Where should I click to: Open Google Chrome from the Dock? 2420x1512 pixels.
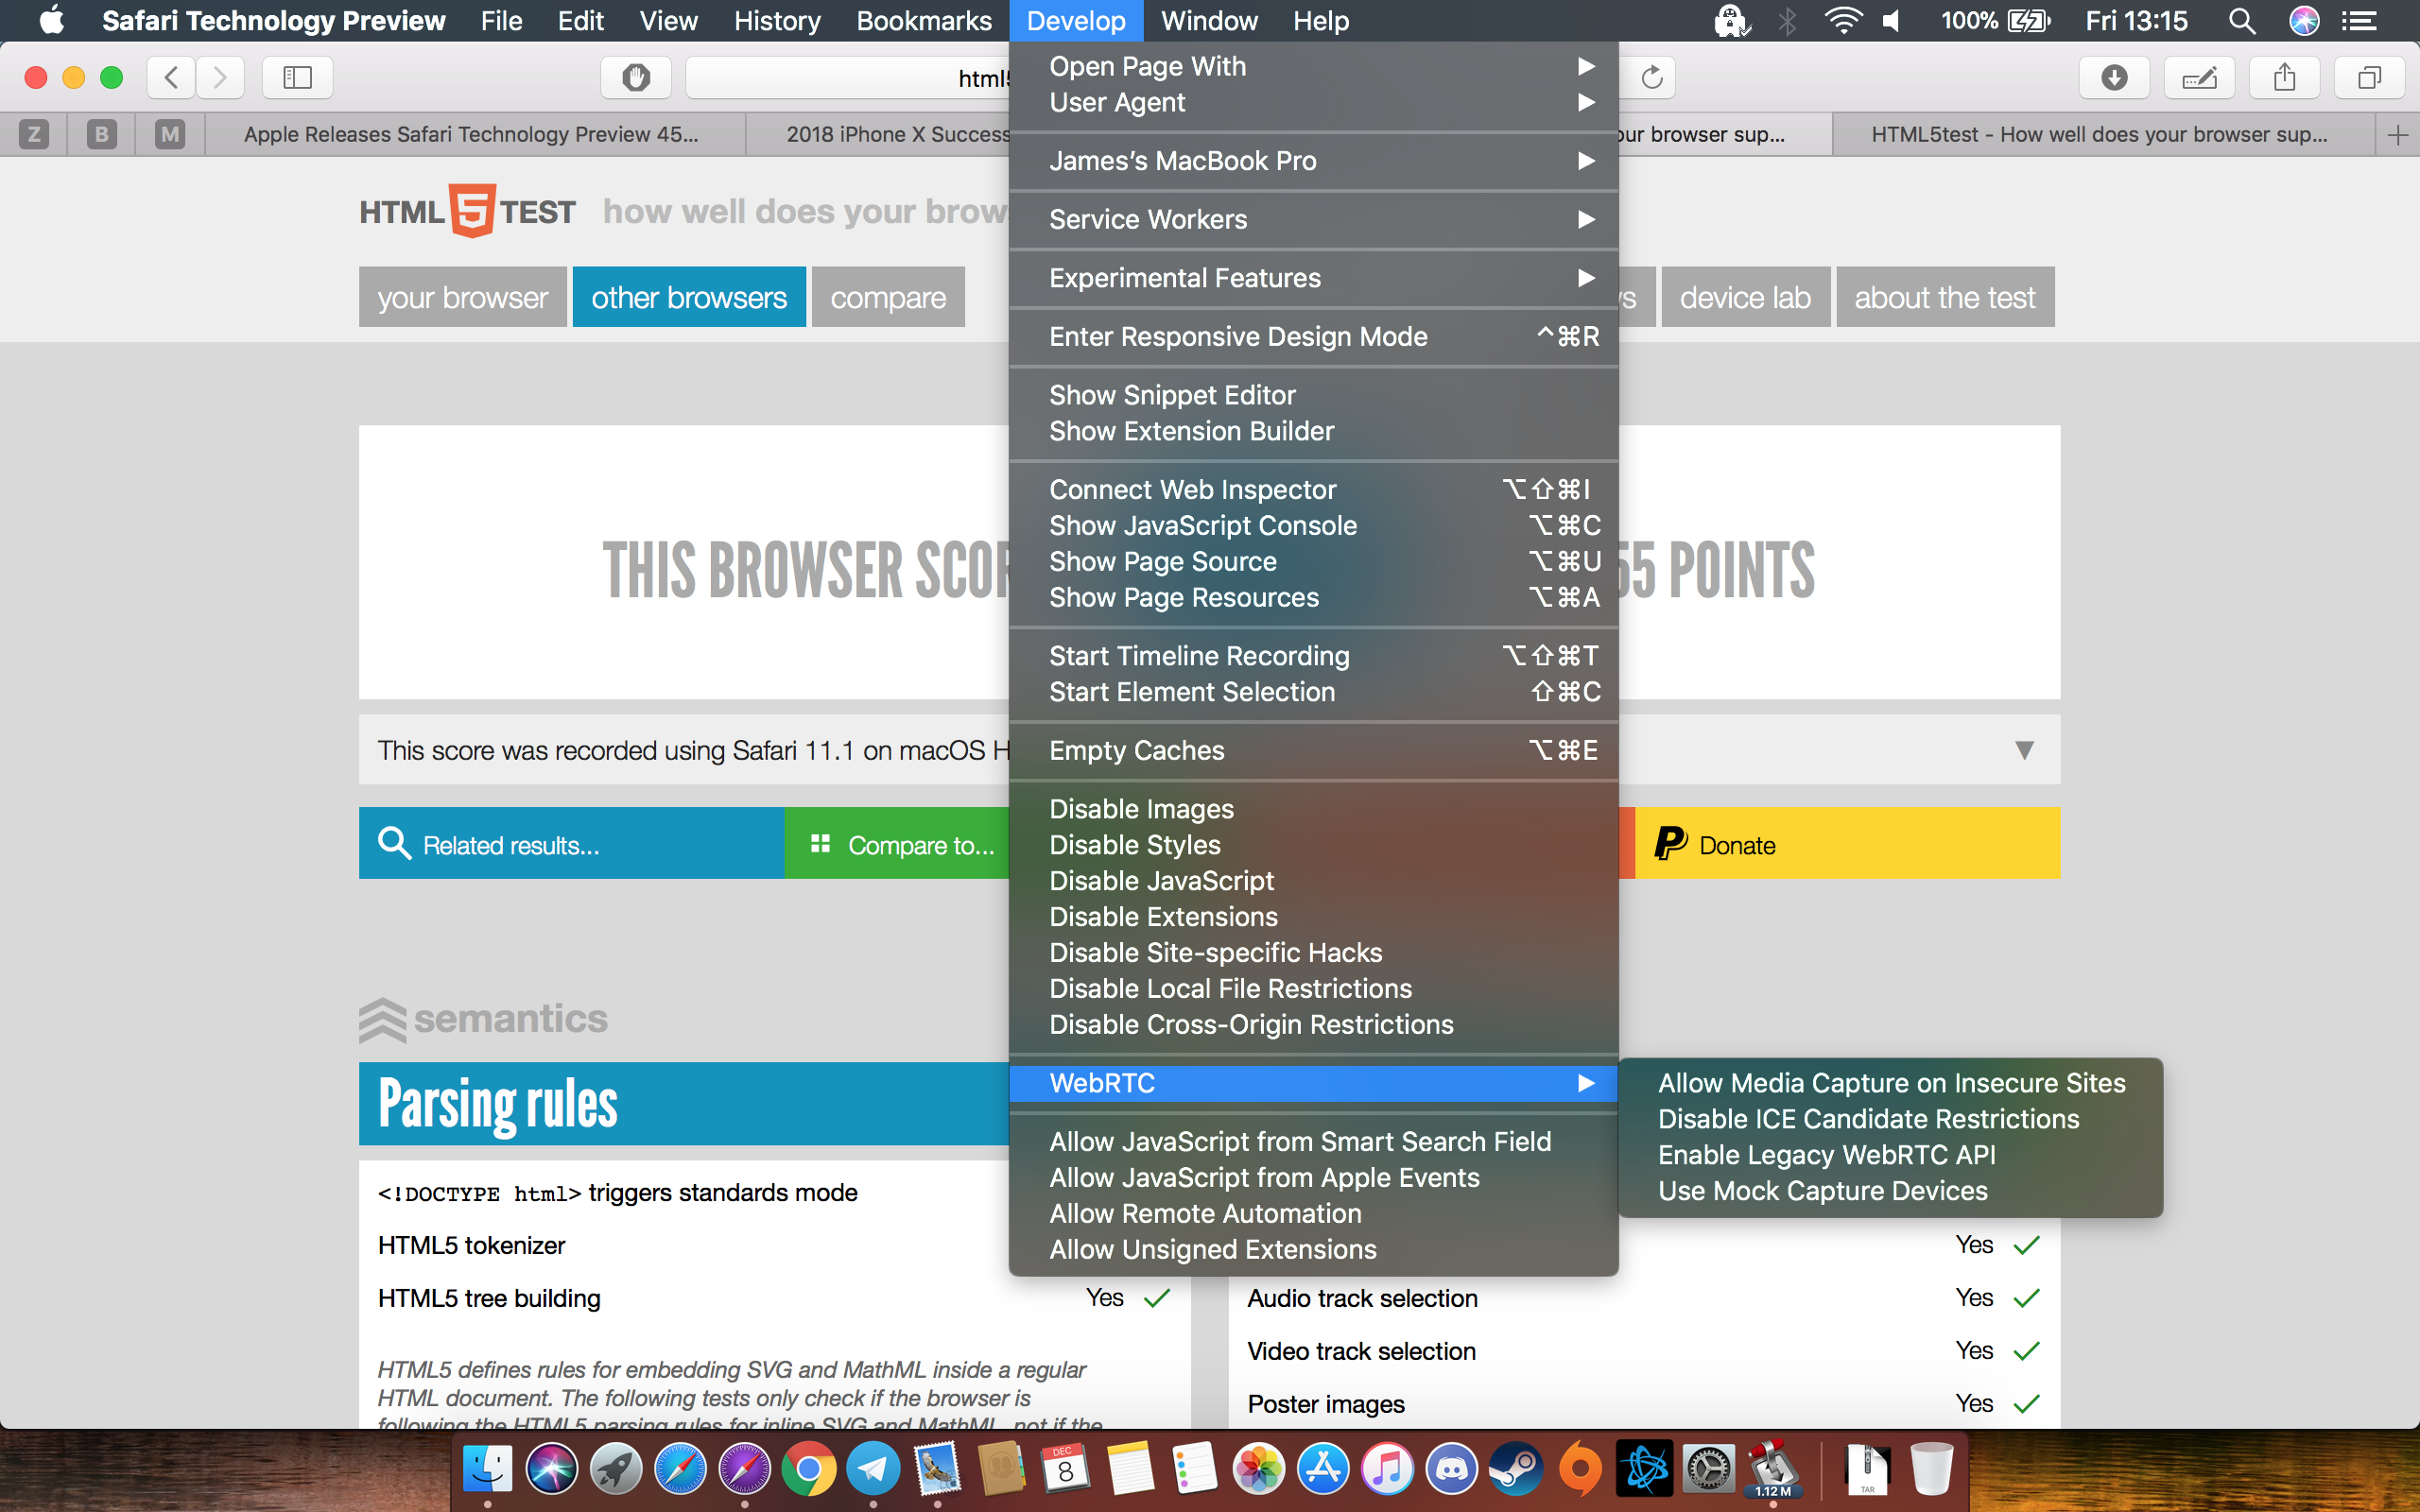(808, 1469)
